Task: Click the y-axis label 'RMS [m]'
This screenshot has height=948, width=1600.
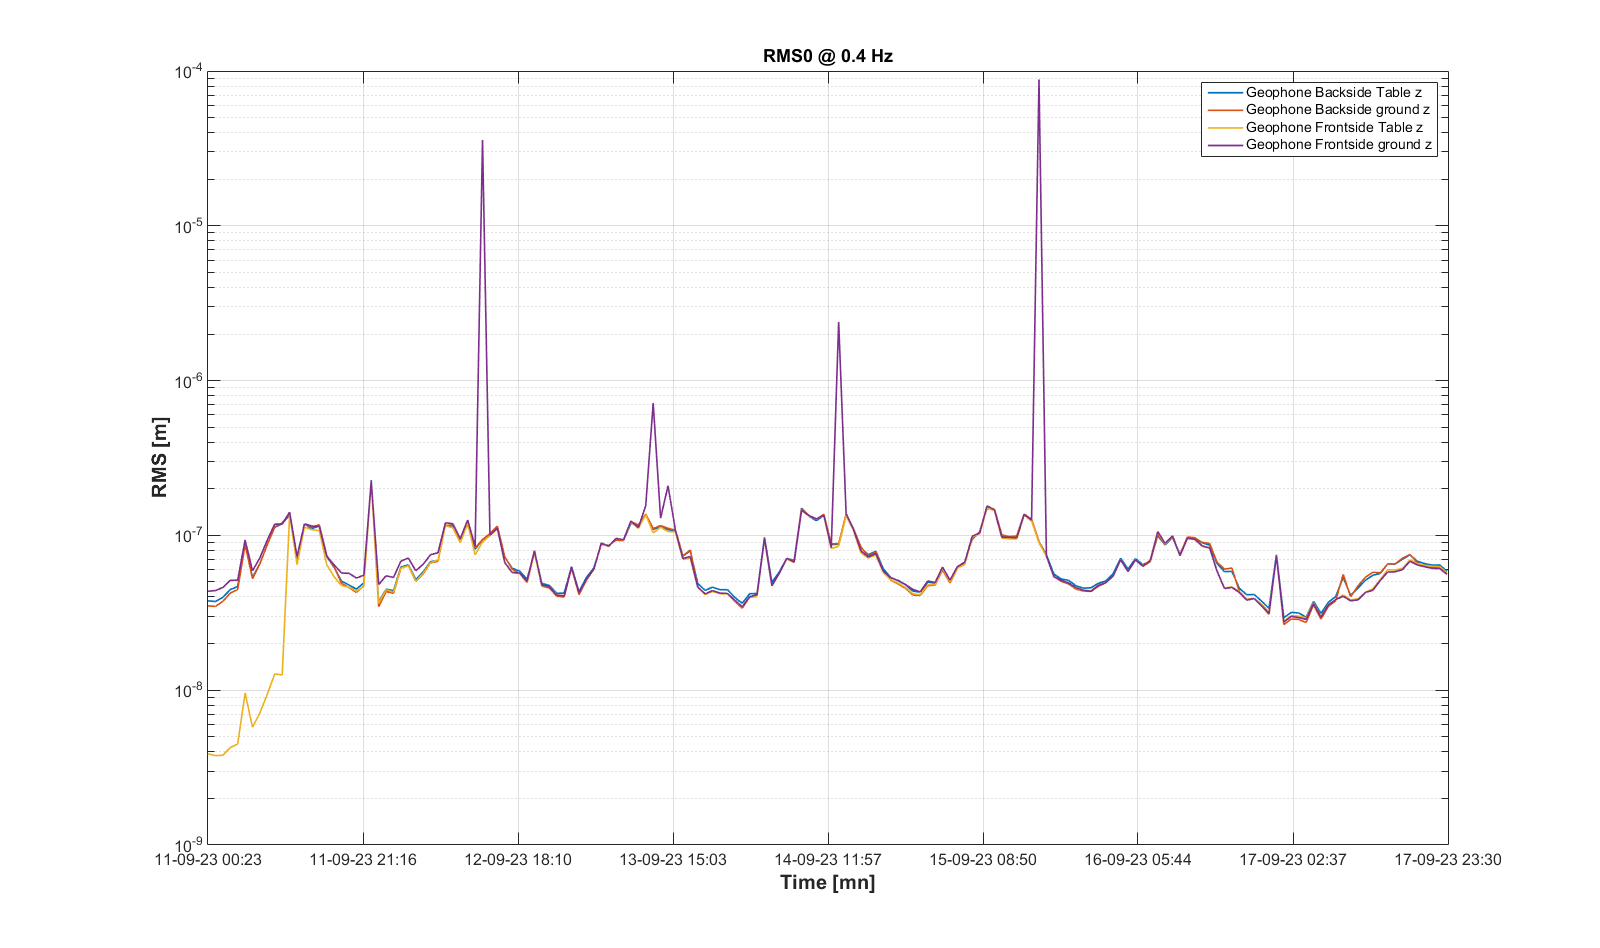Action: coord(160,458)
